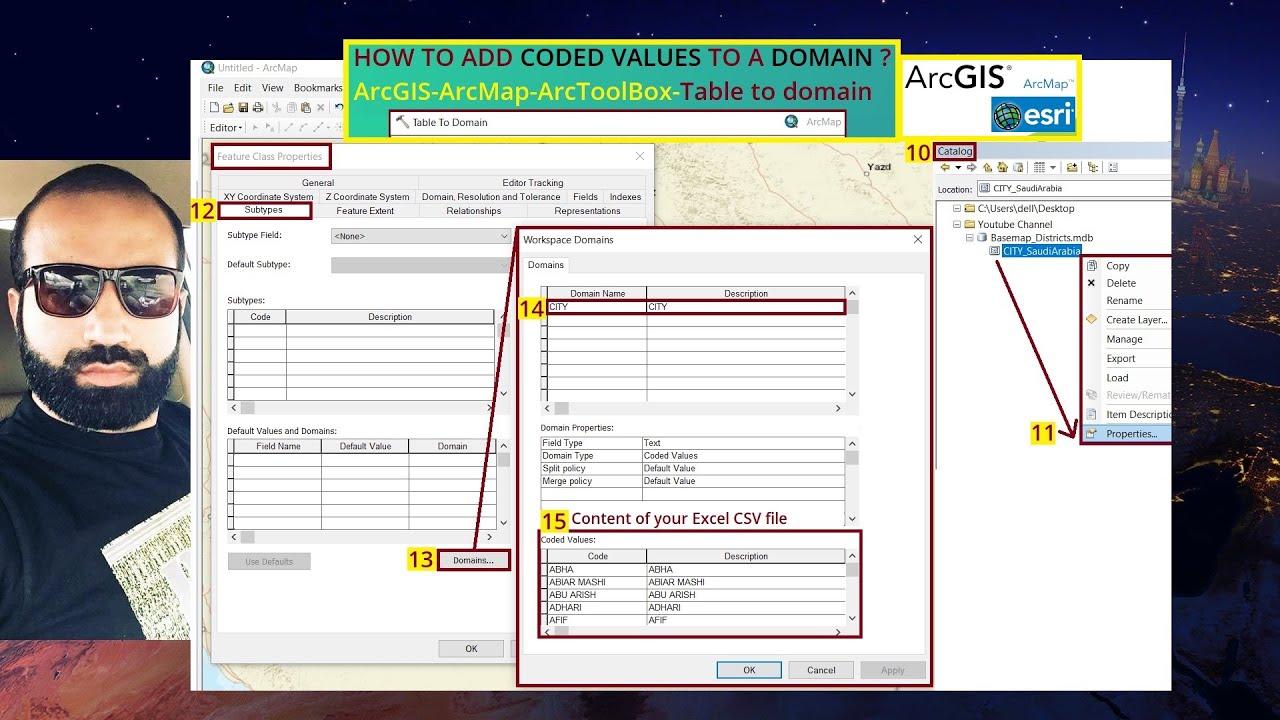Click the Catalog panel title tab

[x=954, y=152]
